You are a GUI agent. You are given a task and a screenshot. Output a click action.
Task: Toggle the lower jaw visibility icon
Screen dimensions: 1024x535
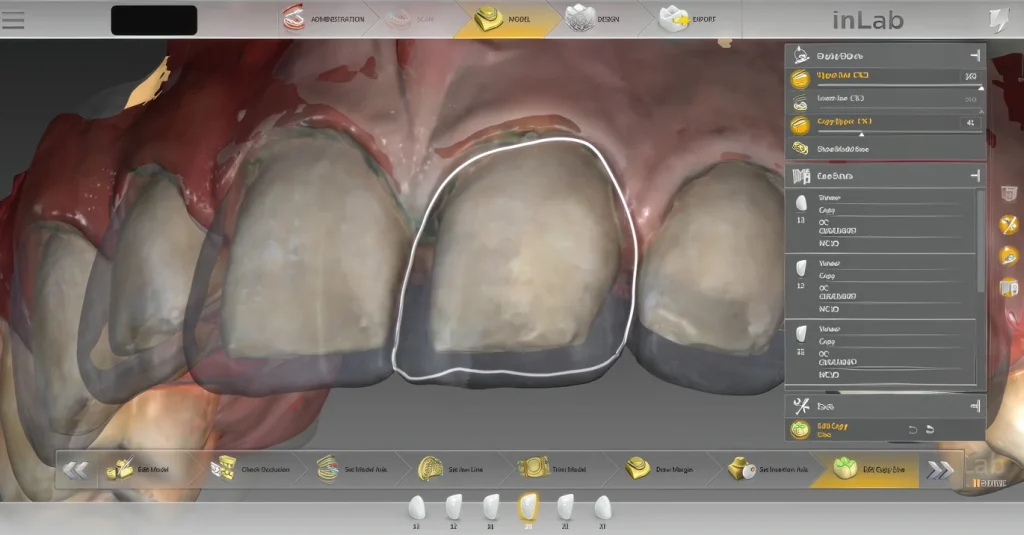[x=801, y=101]
